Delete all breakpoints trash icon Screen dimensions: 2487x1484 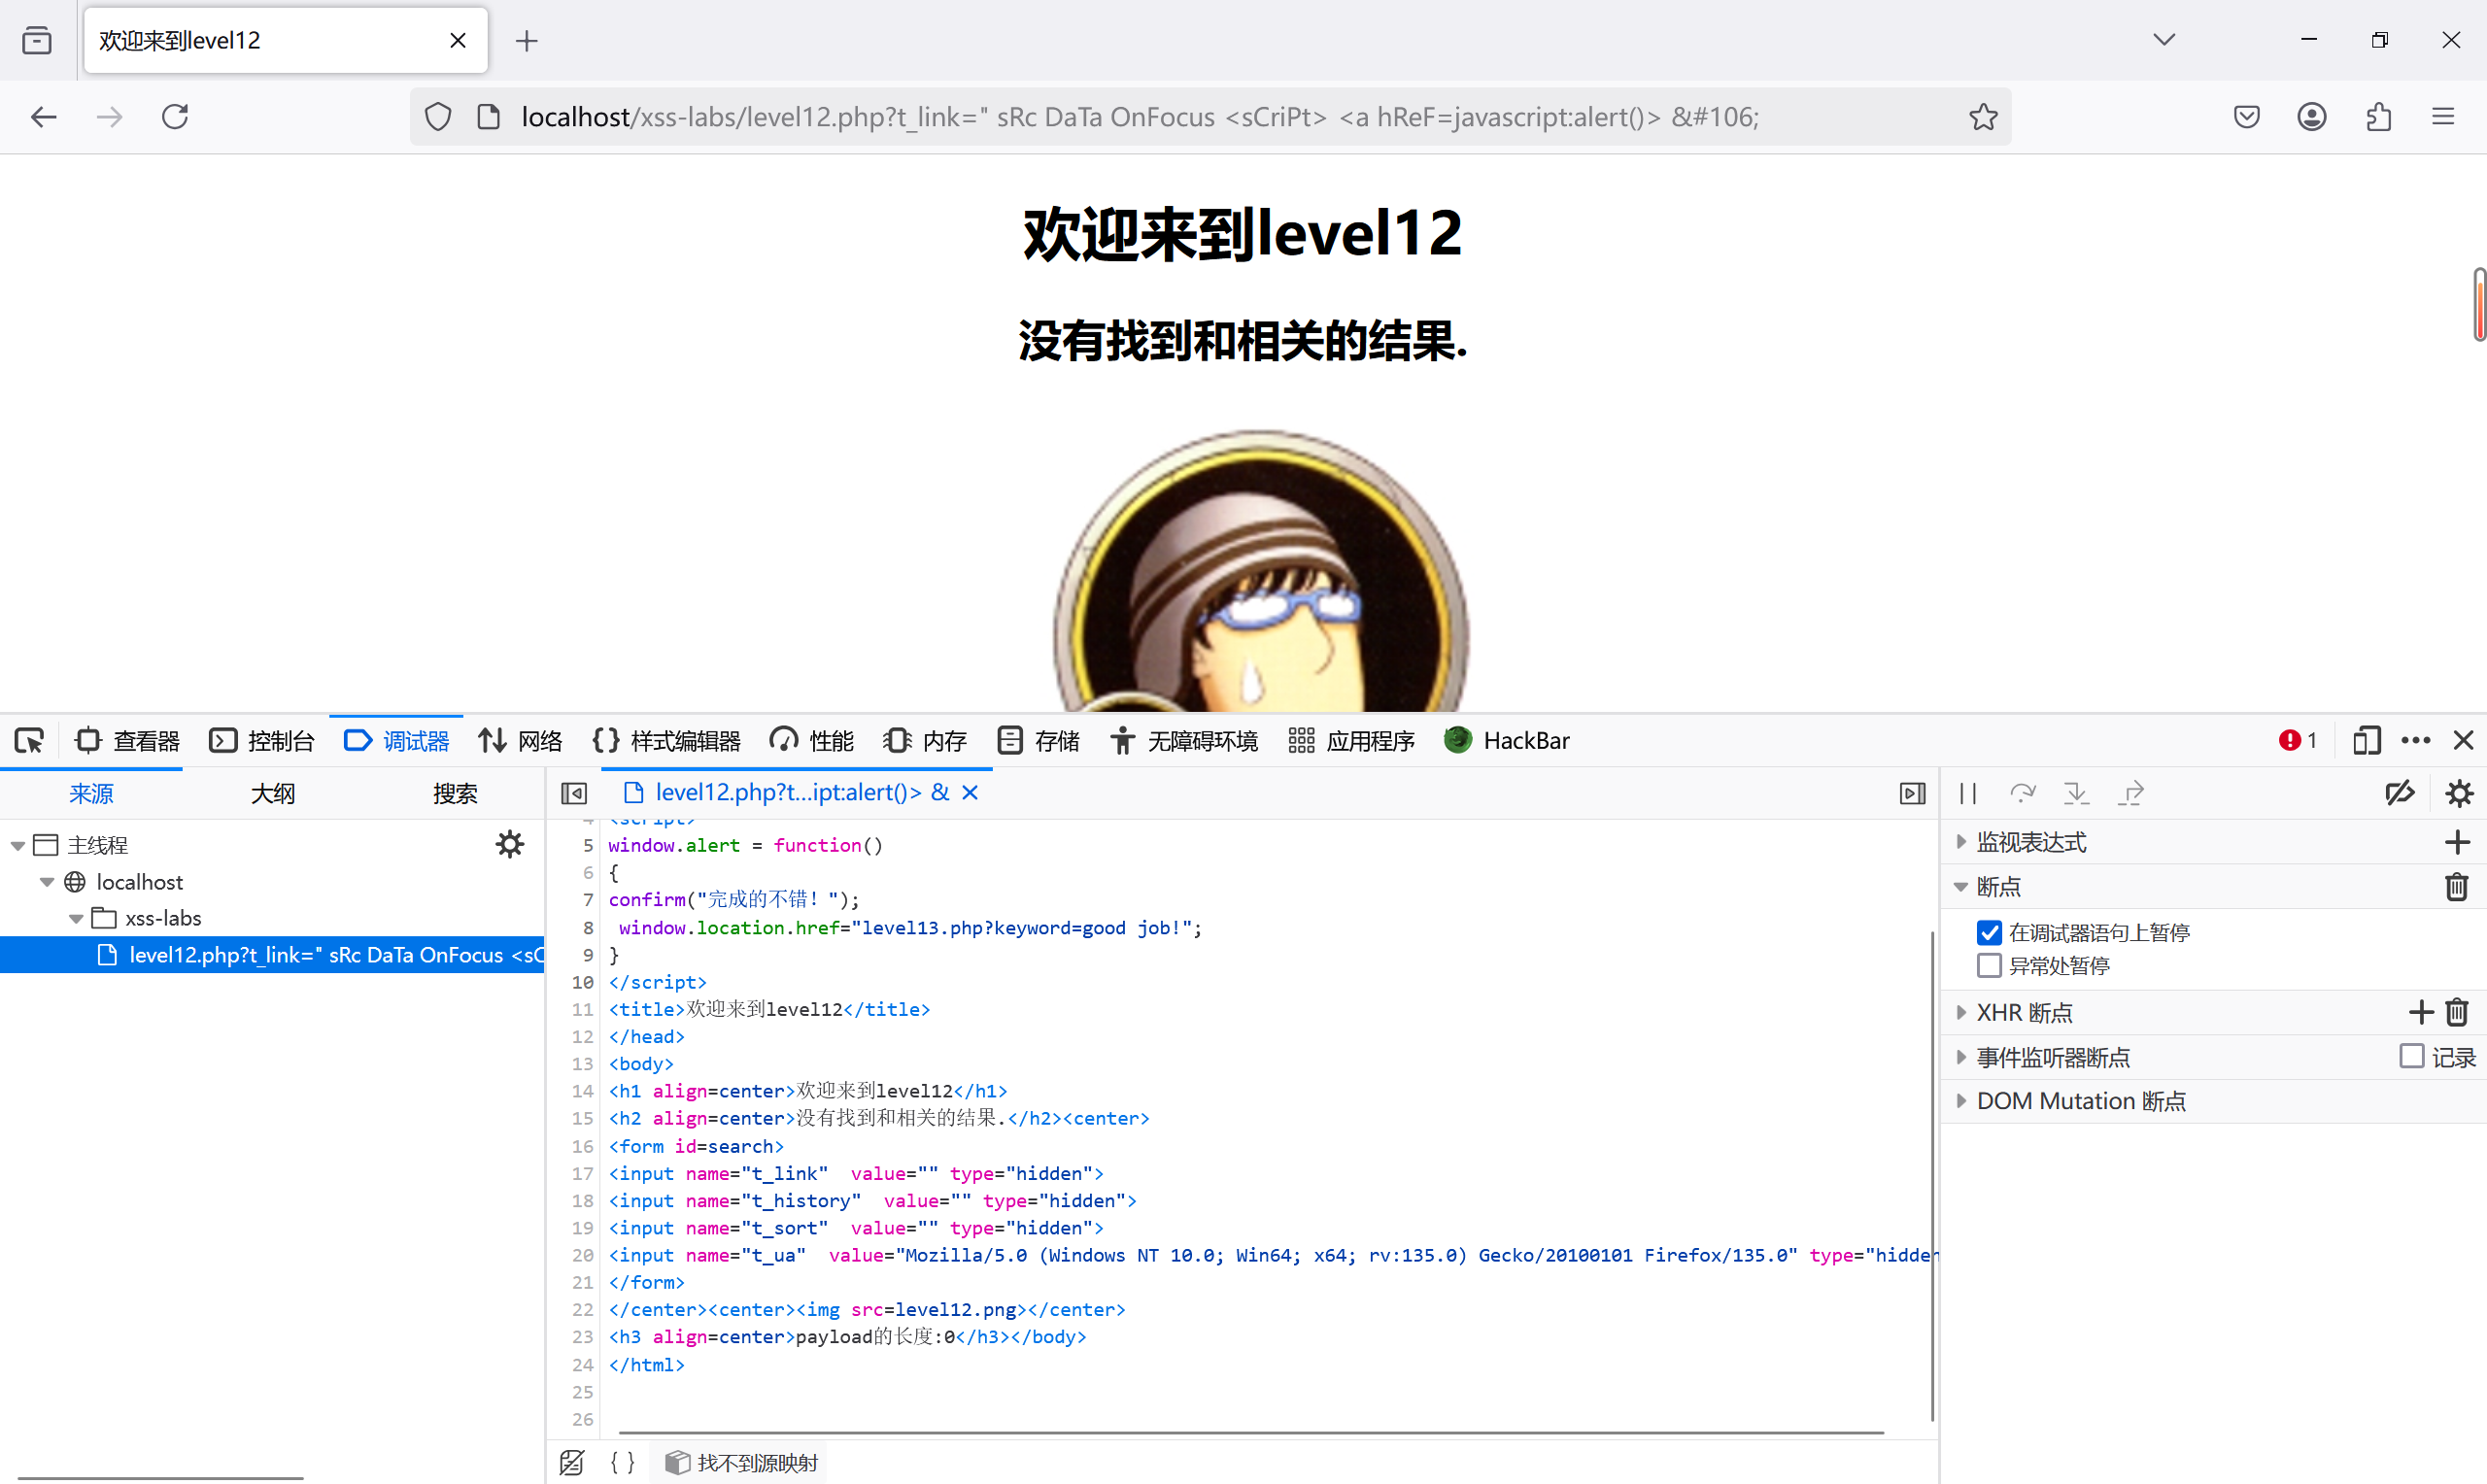coord(2457,887)
